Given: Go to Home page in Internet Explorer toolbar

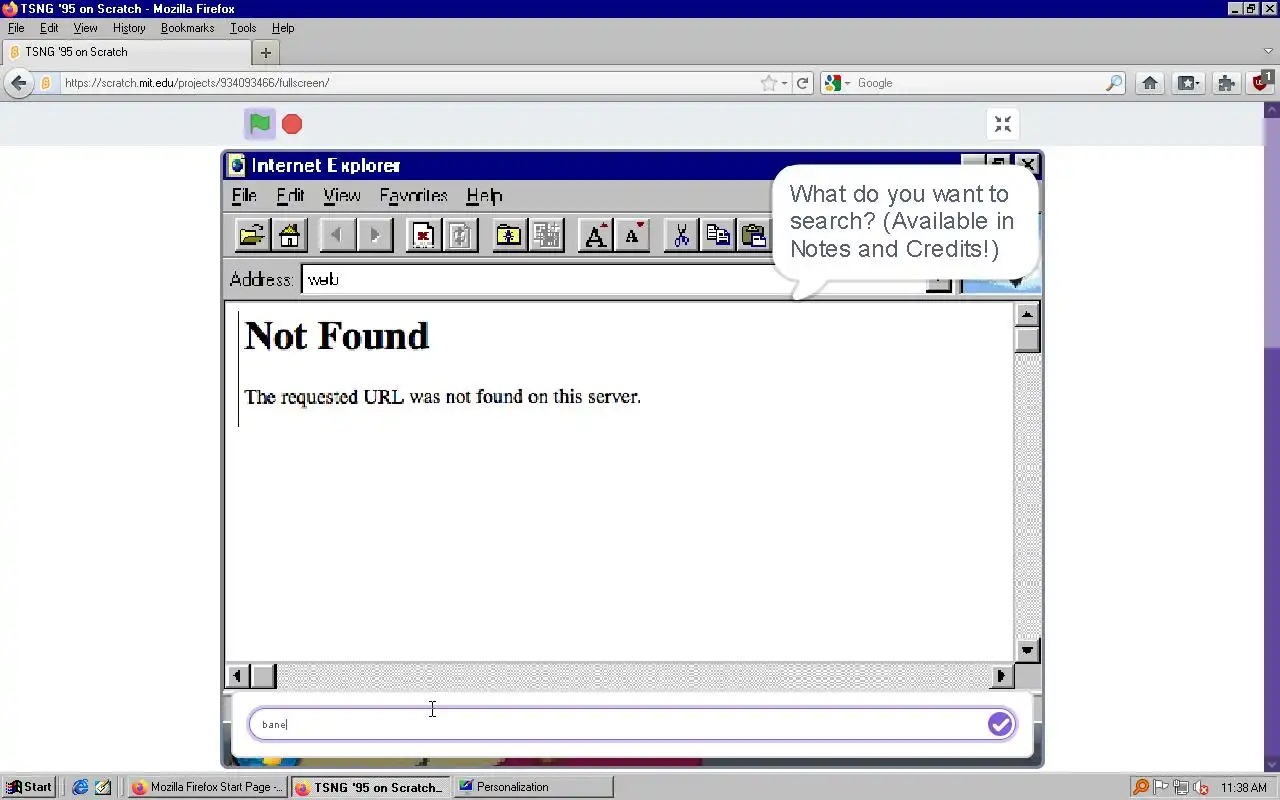Looking at the screenshot, I should pyautogui.click(x=289, y=235).
